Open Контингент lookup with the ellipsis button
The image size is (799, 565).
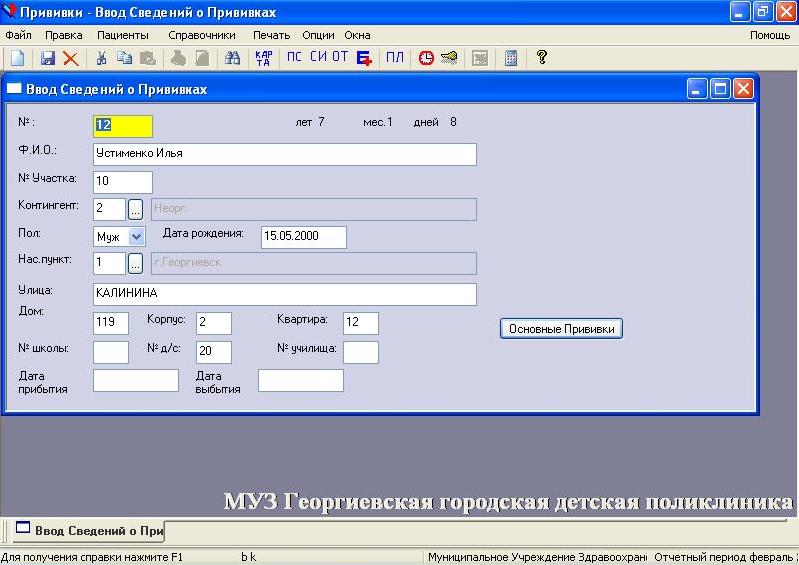pos(135,209)
